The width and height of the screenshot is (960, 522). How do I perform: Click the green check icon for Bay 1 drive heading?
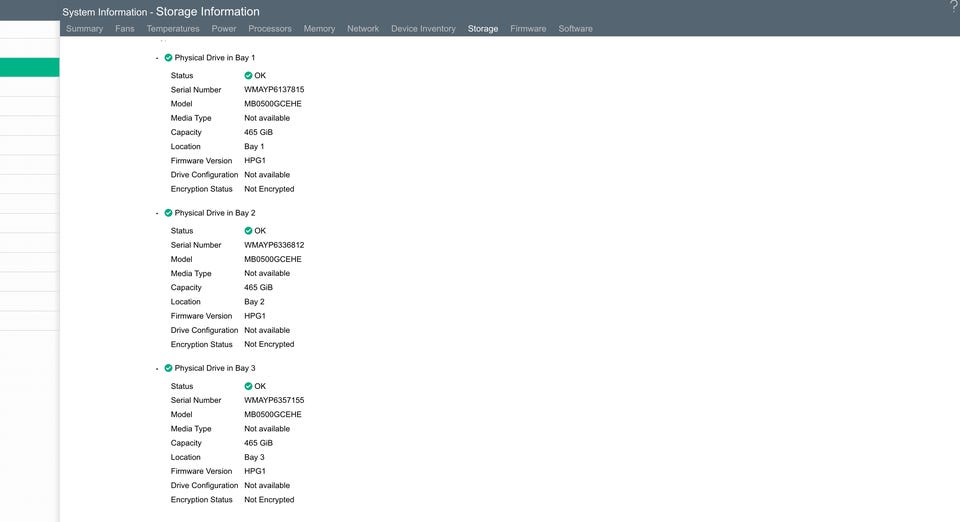coord(168,58)
